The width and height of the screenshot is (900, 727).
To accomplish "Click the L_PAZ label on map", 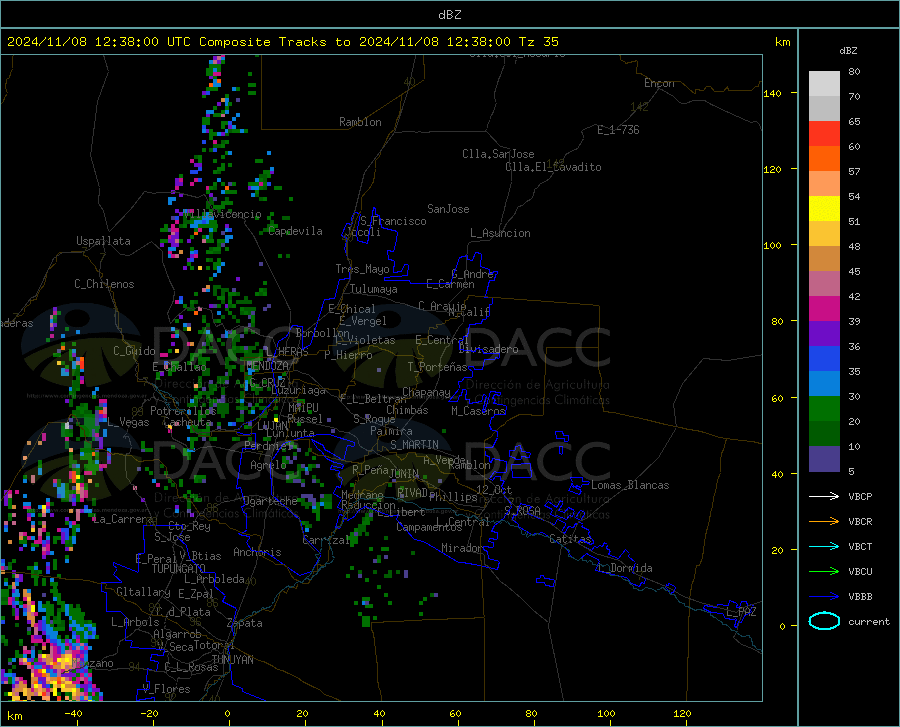I will pyautogui.click(x=741, y=612).
